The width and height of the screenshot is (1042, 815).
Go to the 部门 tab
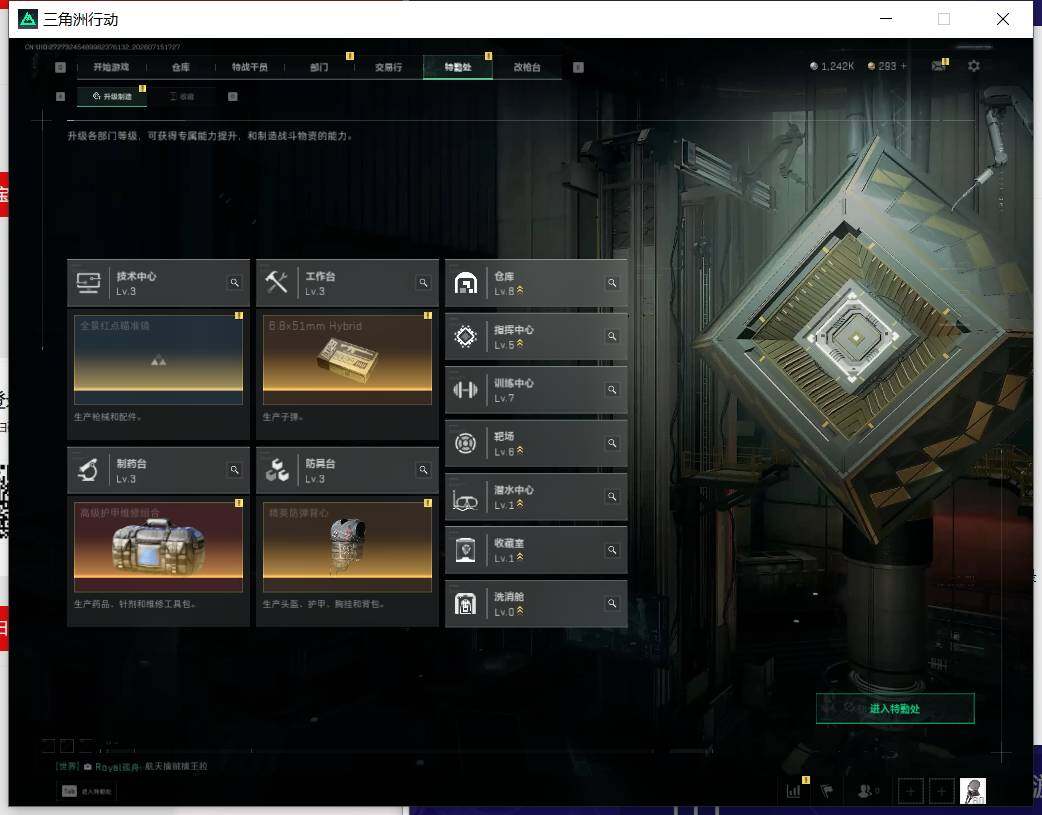click(319, 67)
